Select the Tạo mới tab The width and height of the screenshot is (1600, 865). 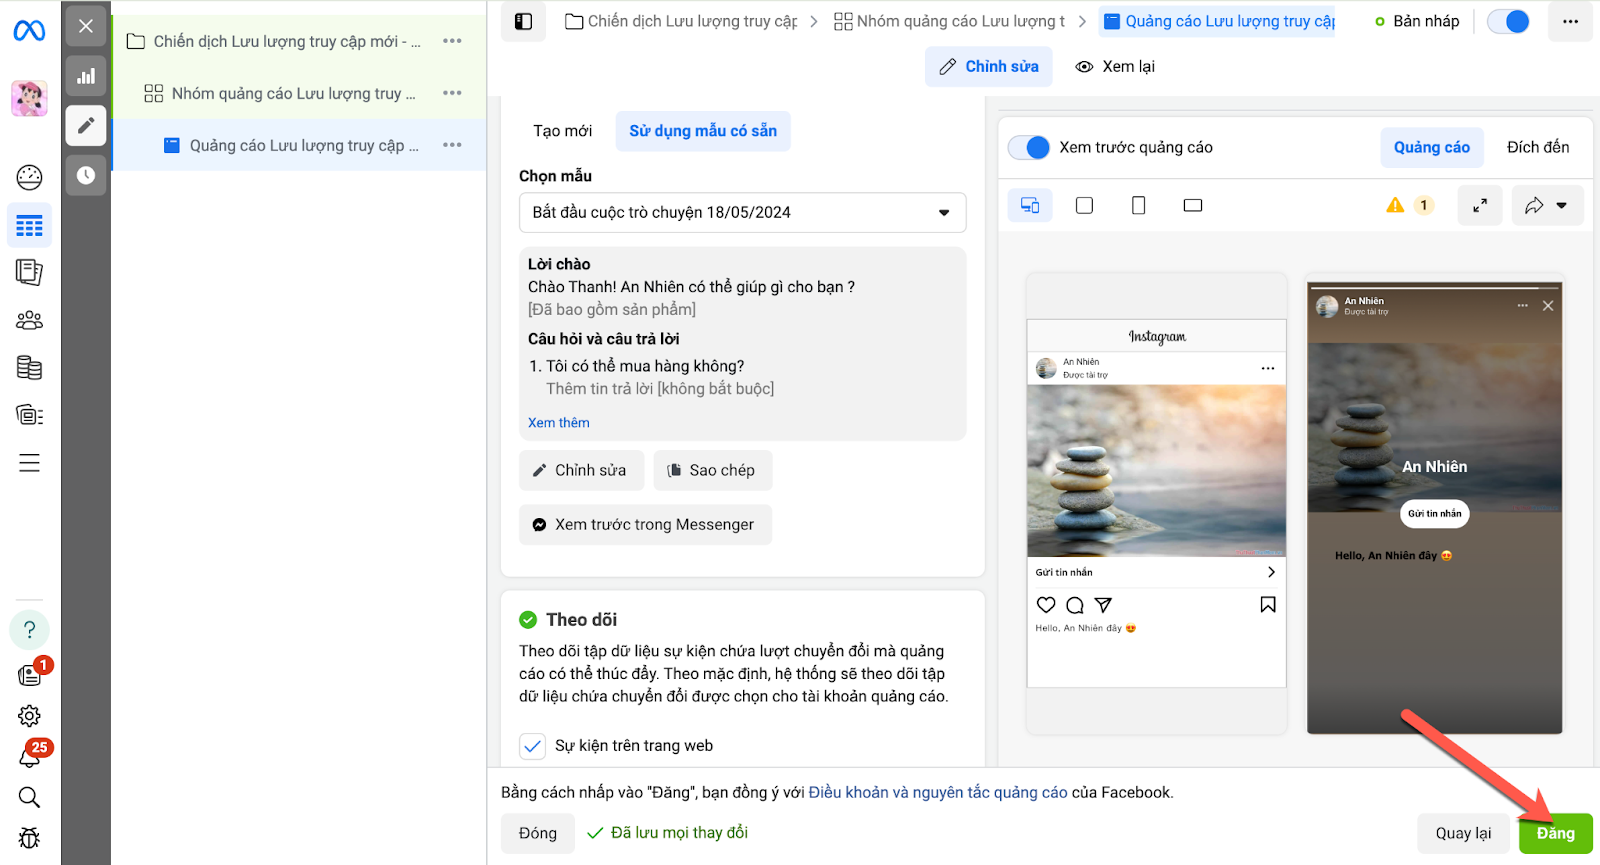[x=562, y=131]
